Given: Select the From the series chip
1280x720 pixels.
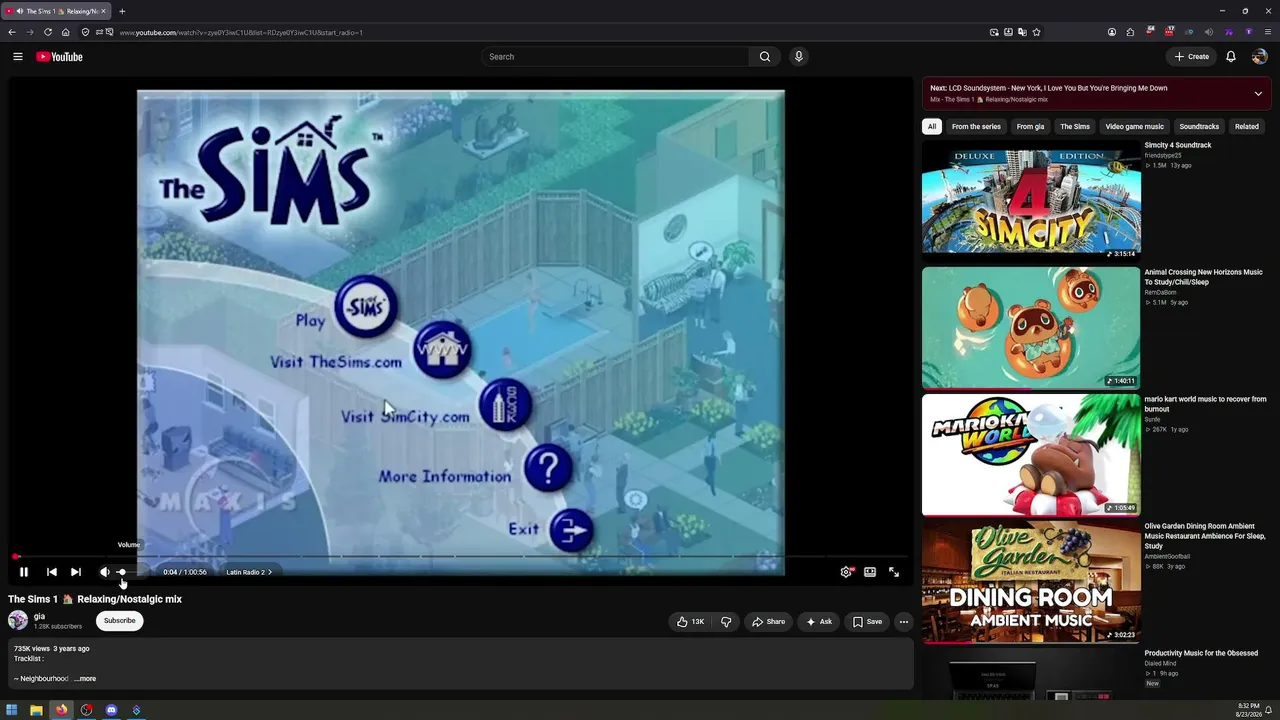Looking at the screenshot, I should [976, 127].
